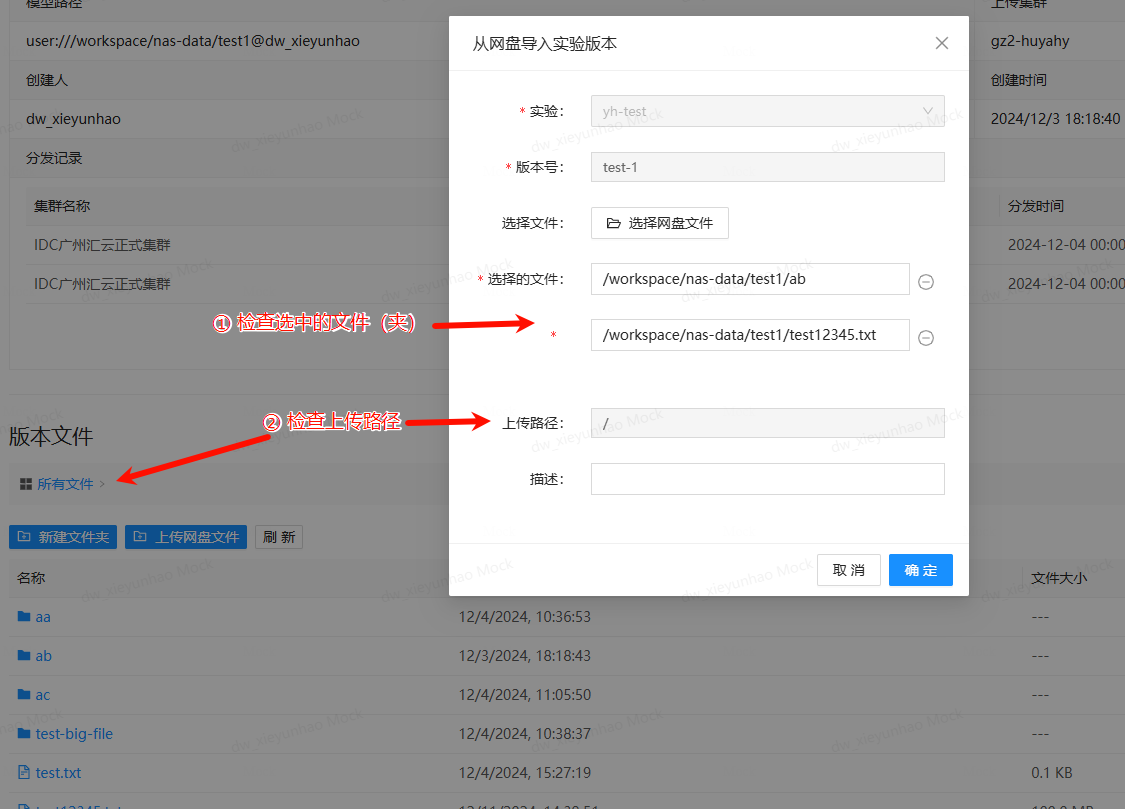Image resolution: width=1125 pixels, height=809 pixels.
Task: Close the 从网盘导入实验版本 dialog
Action: 941,42
